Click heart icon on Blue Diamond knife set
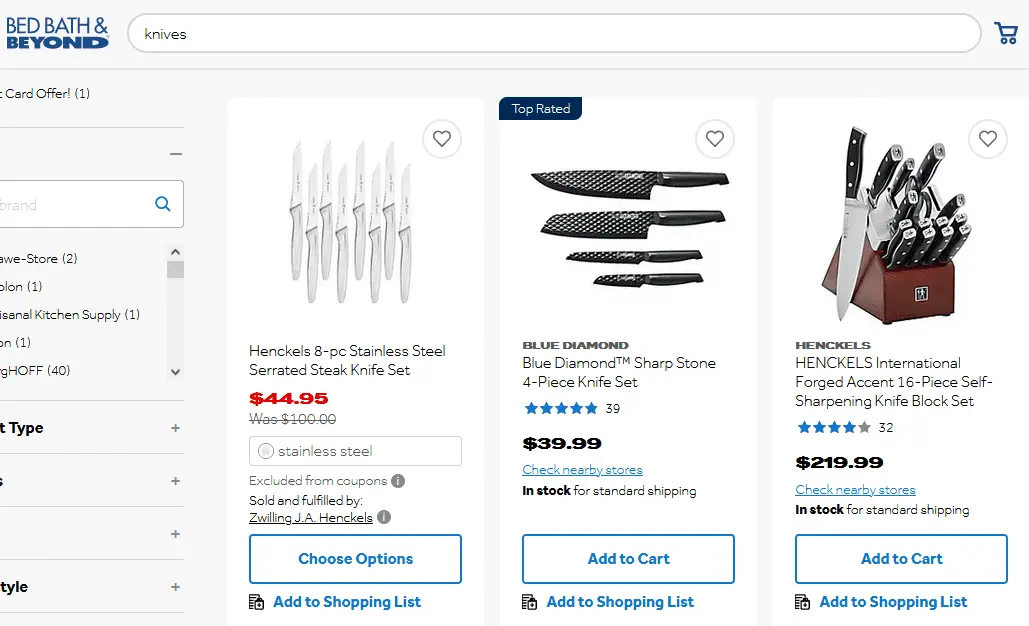1029x626 pixels. click(715, 139)
